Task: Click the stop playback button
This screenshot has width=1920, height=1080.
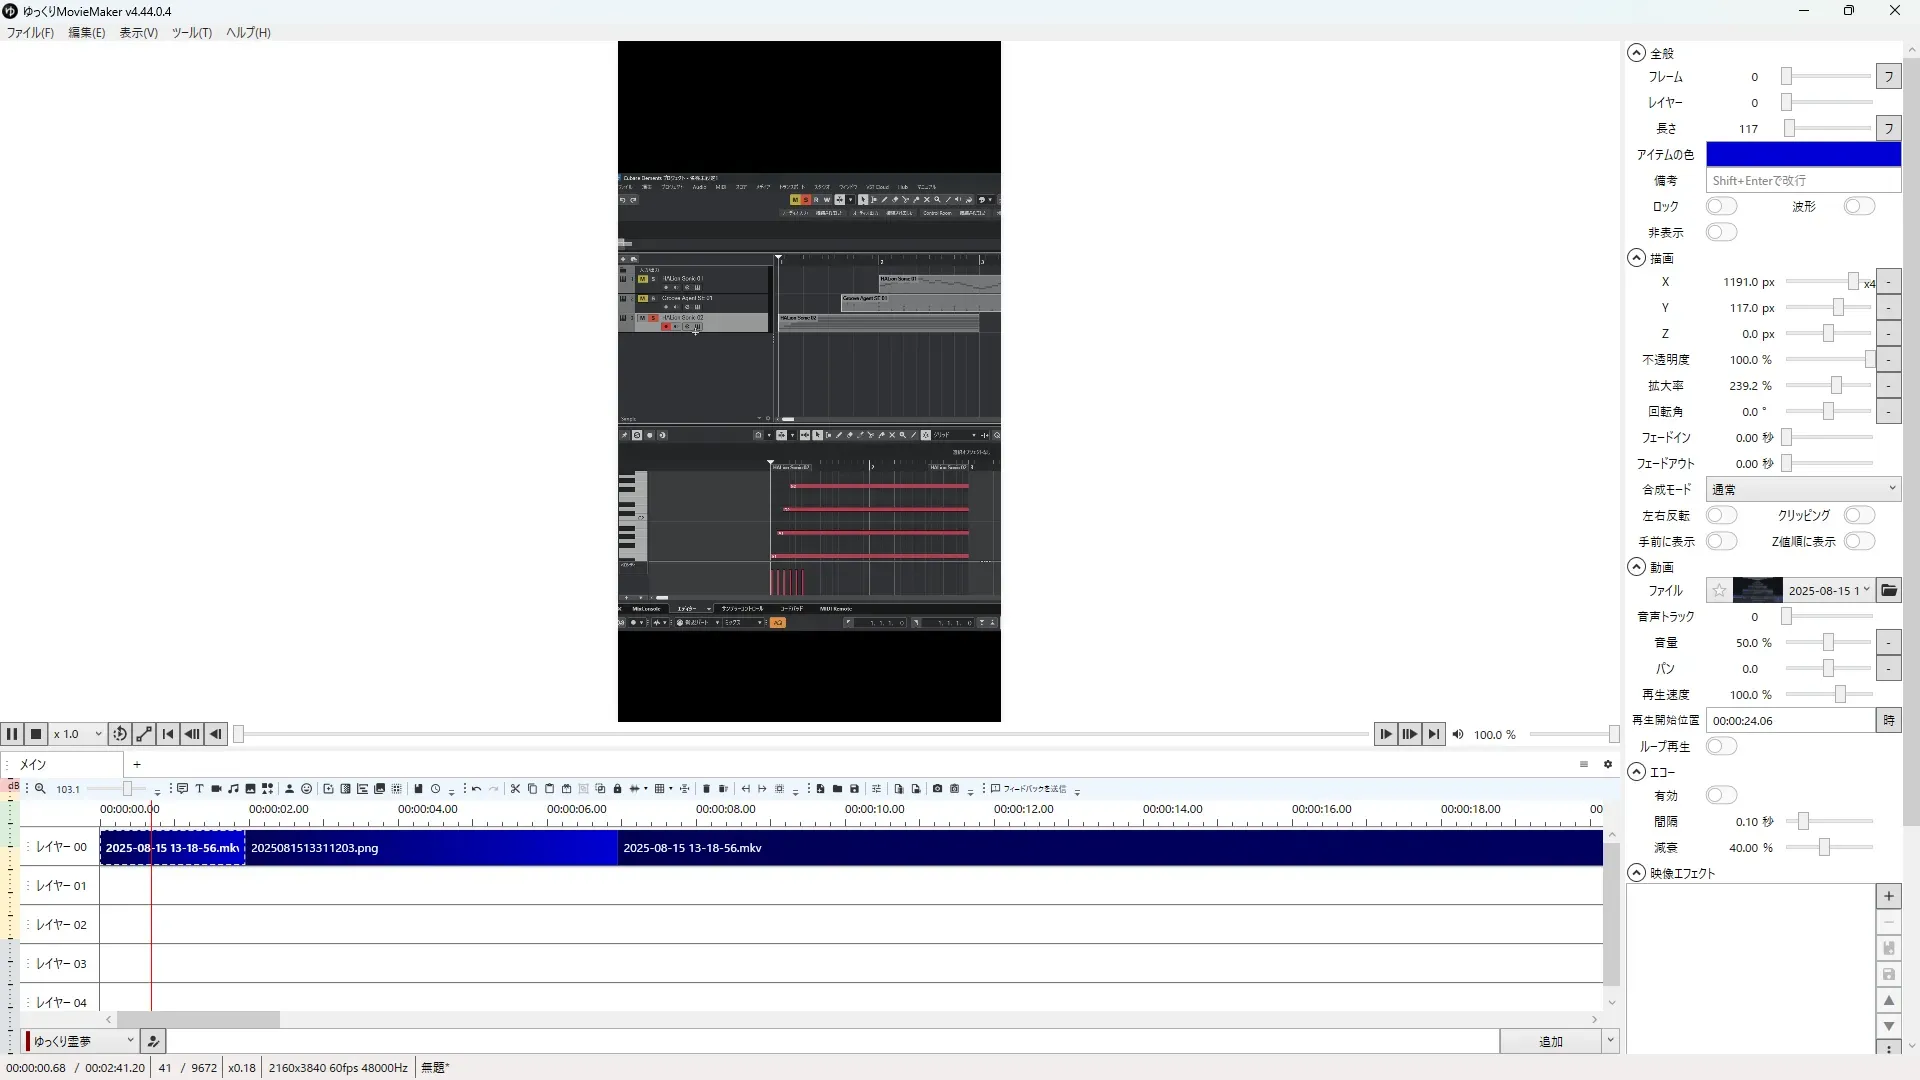Action: click(36, 734)
